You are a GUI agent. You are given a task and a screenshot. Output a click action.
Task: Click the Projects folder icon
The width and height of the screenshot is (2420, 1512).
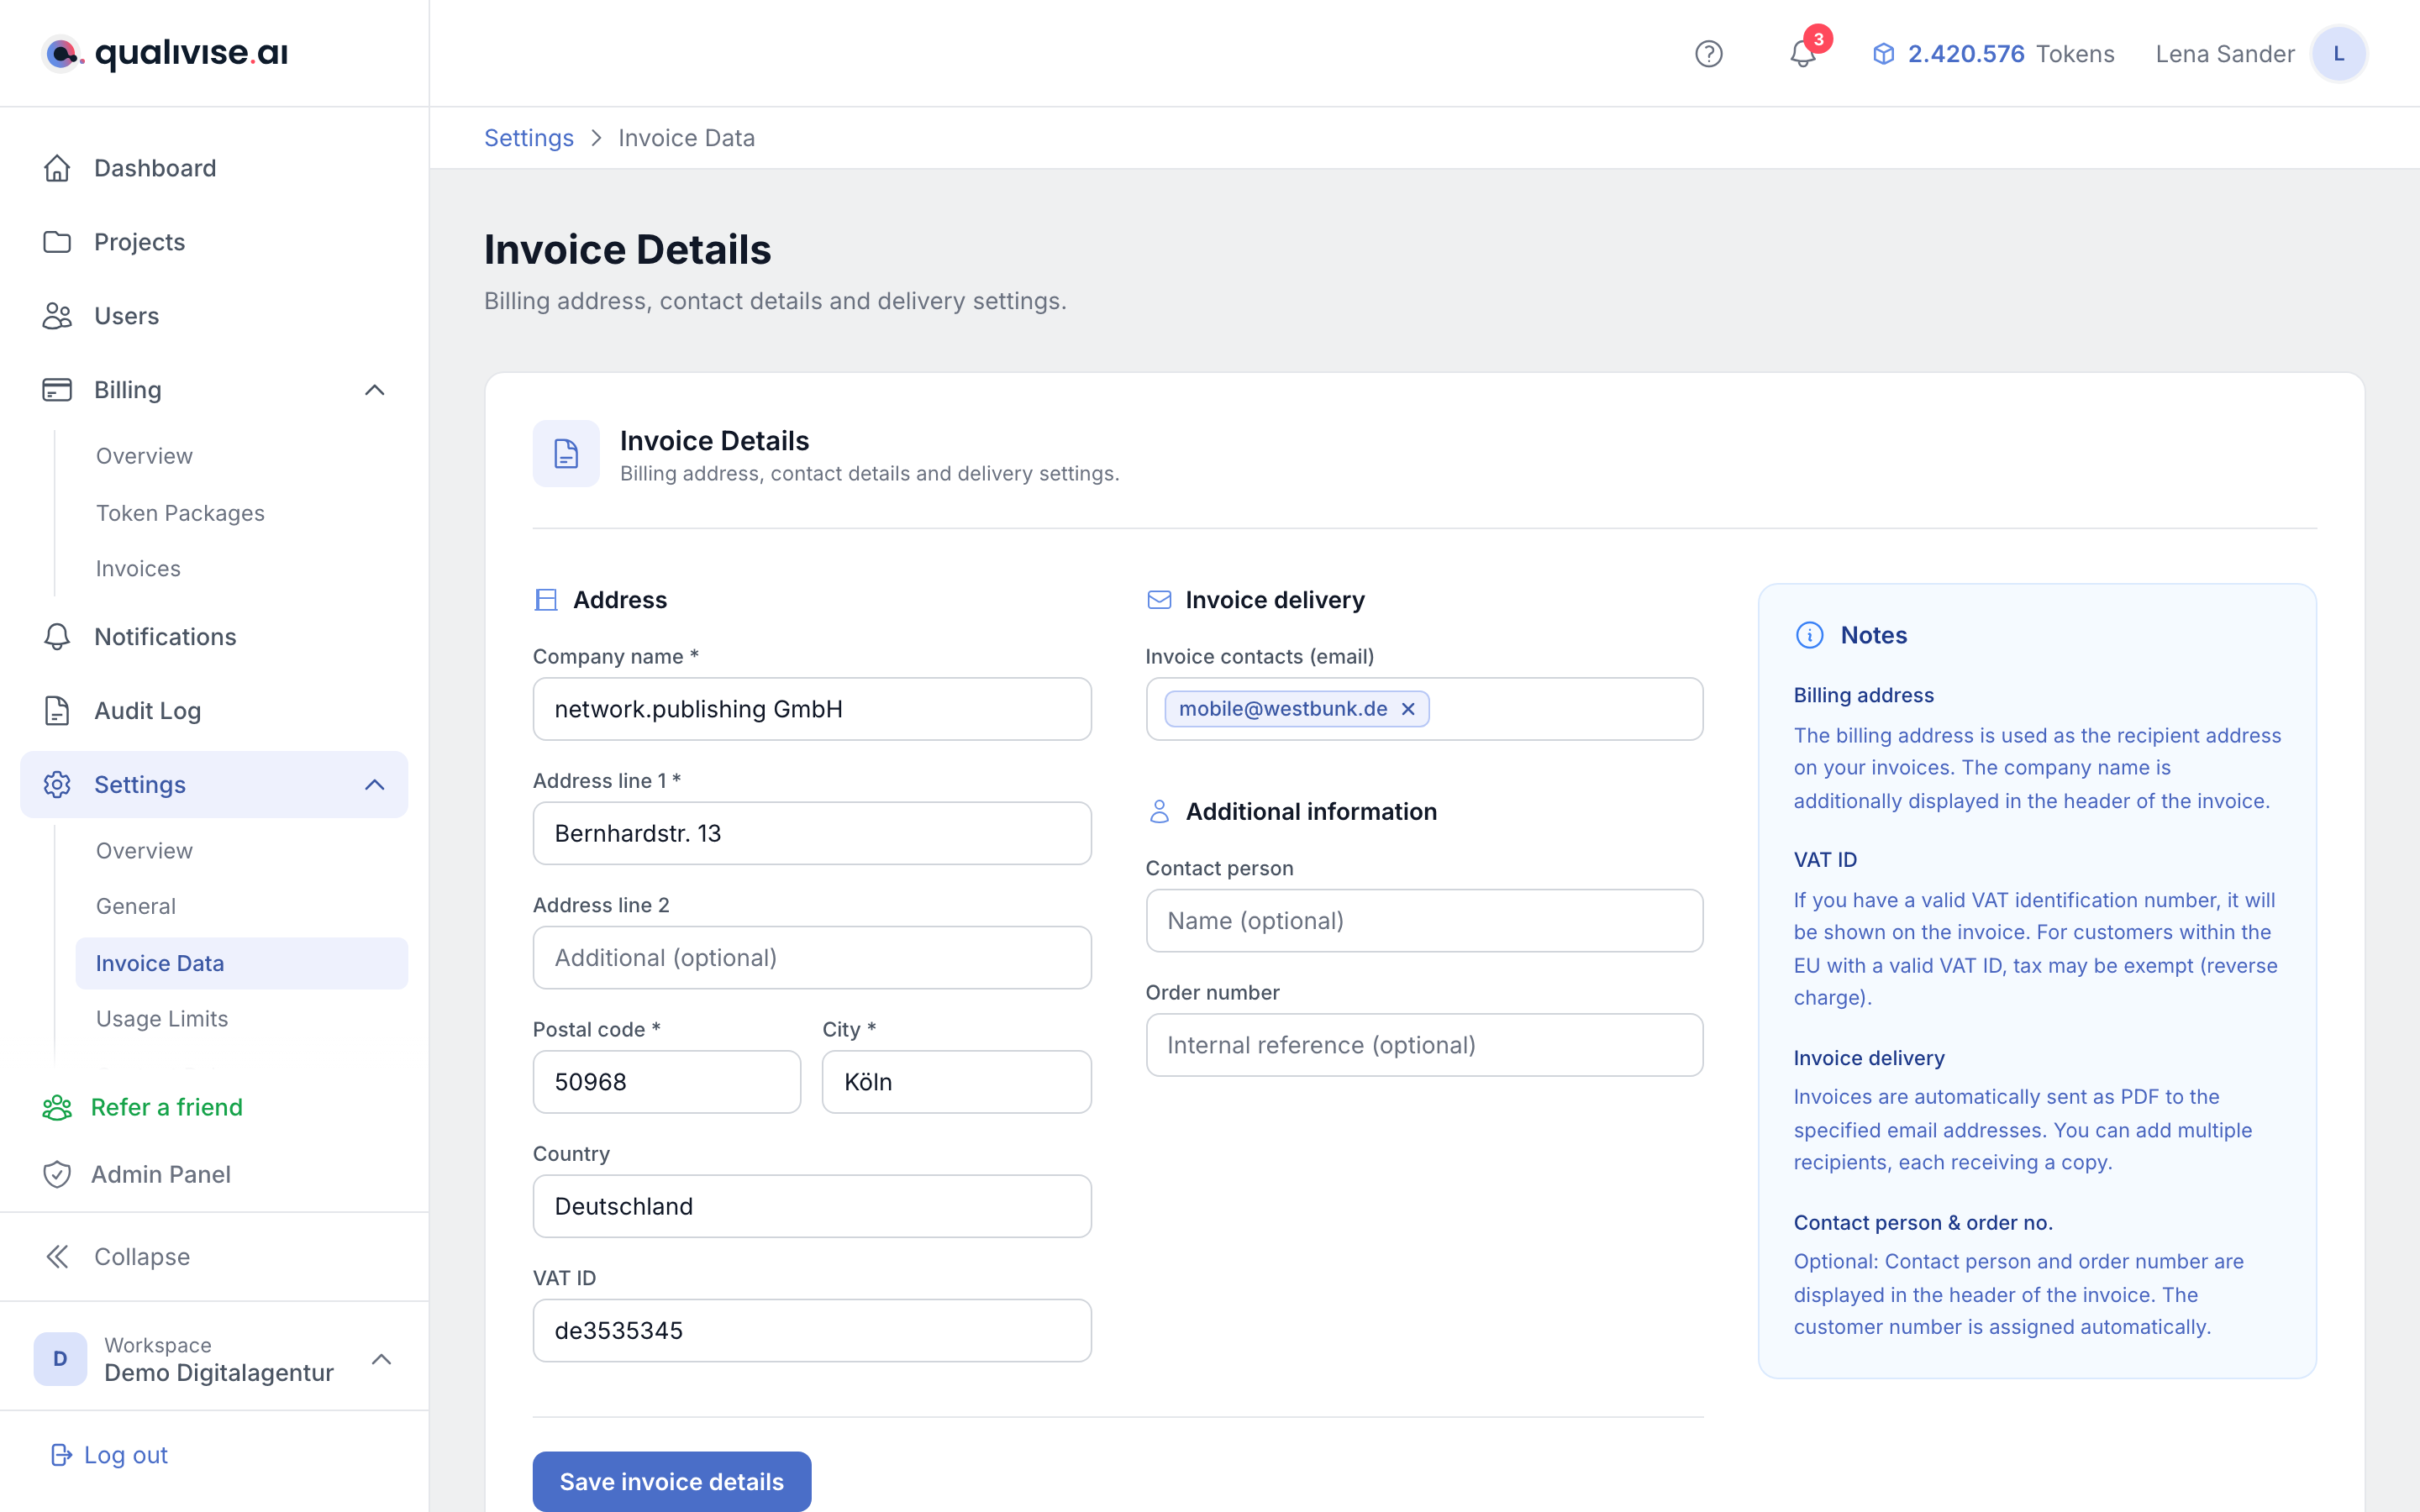point(57,242)
